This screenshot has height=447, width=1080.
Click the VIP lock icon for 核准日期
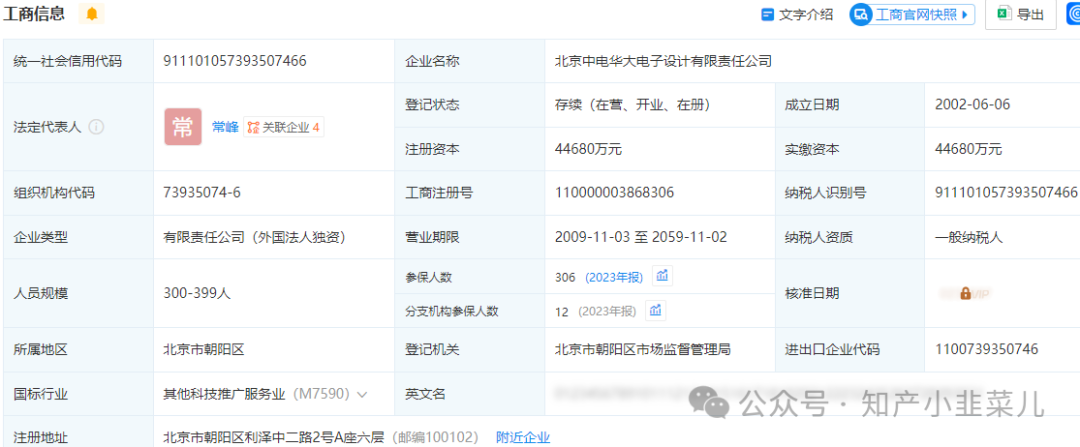tap(965, 293)
